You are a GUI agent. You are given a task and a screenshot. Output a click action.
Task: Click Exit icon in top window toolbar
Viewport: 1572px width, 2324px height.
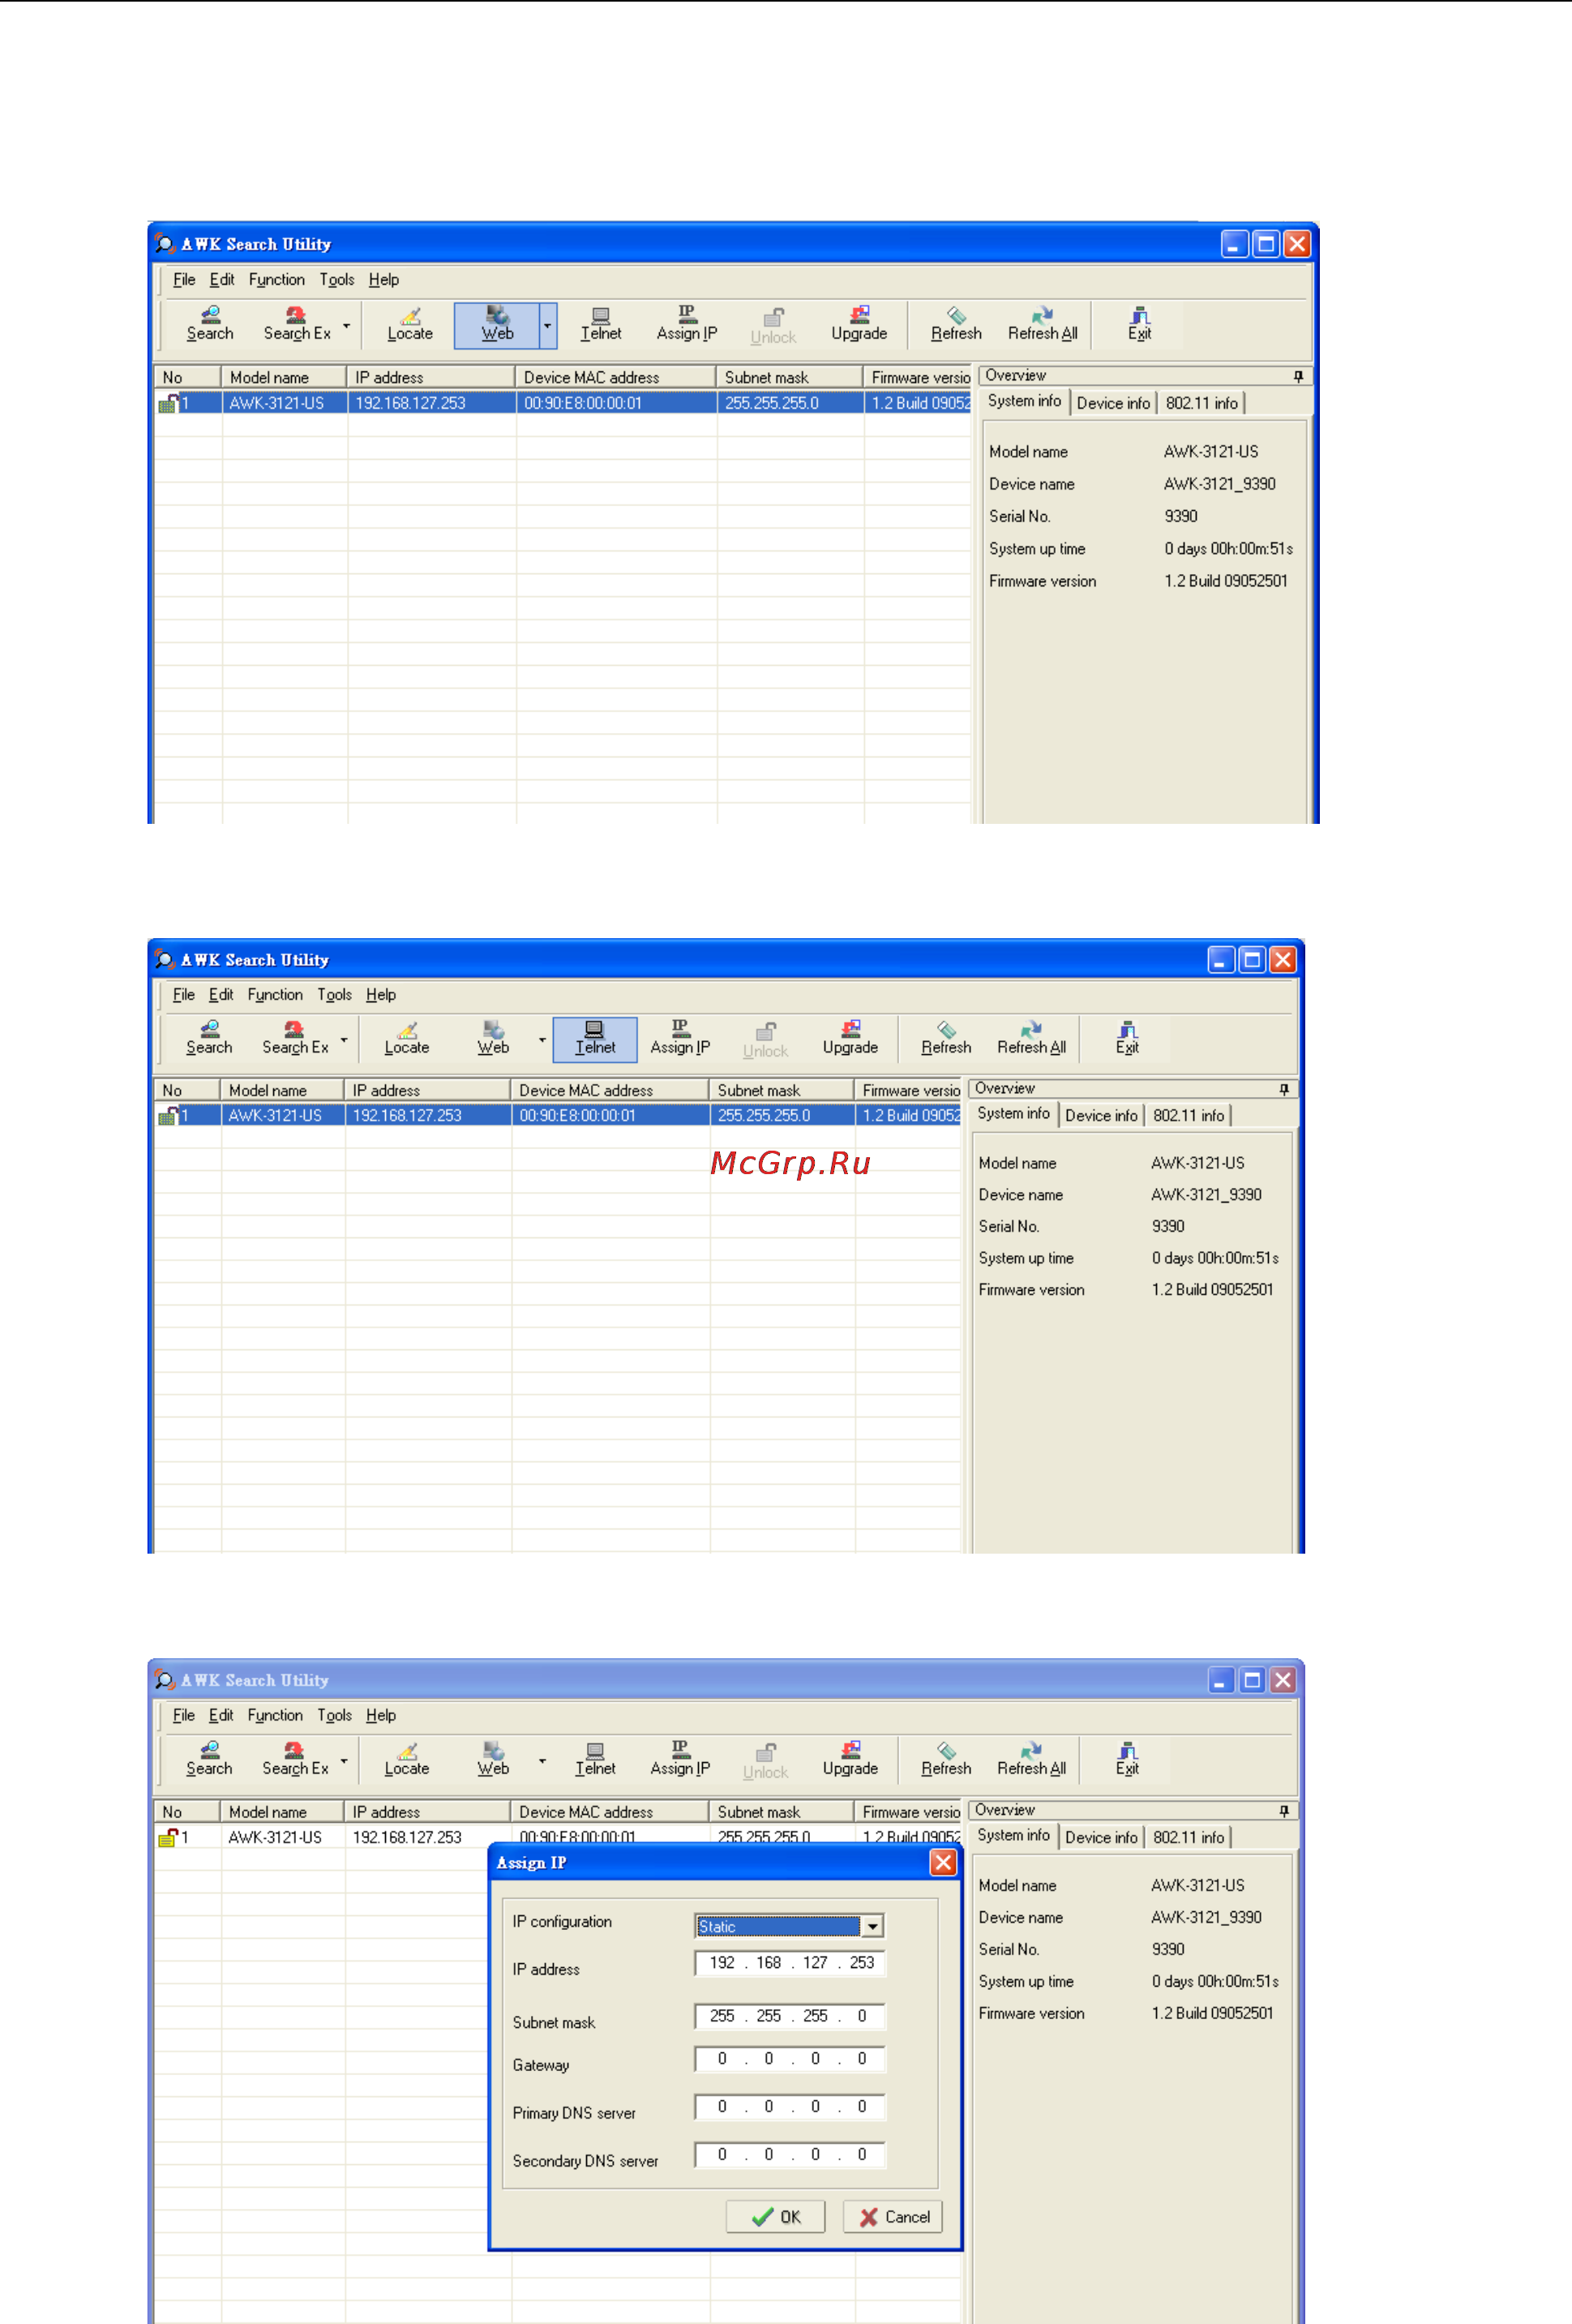pos(1139,324)
